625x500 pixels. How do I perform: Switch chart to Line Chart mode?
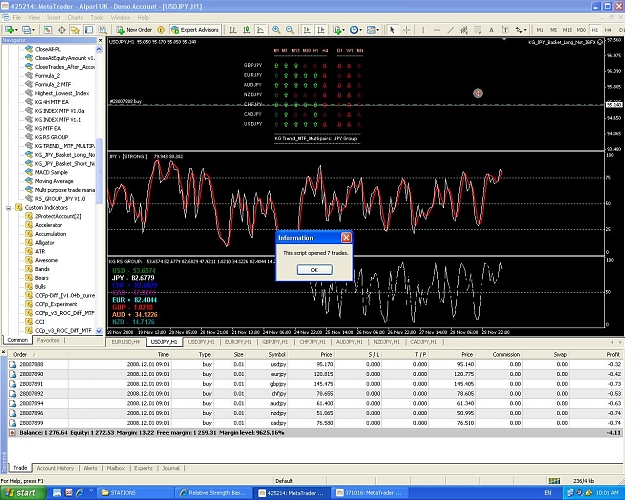tap(260, 30)
